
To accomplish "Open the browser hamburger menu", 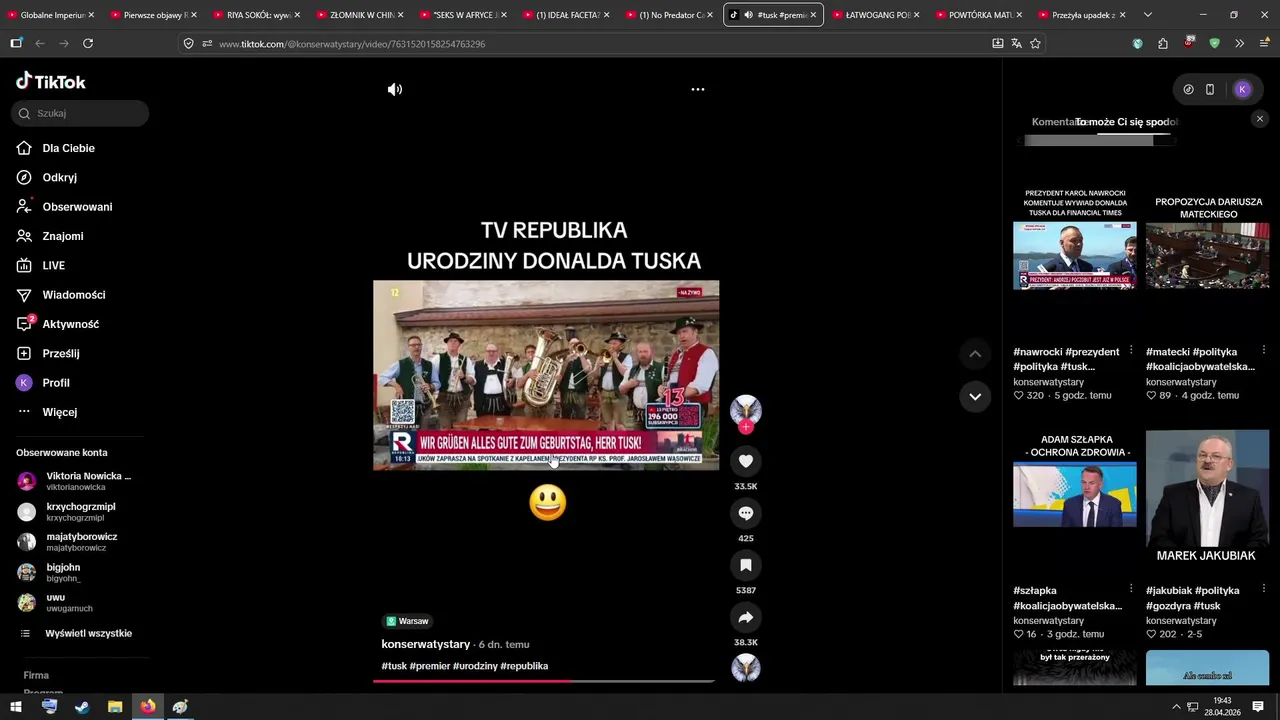I will [1264, 43].
